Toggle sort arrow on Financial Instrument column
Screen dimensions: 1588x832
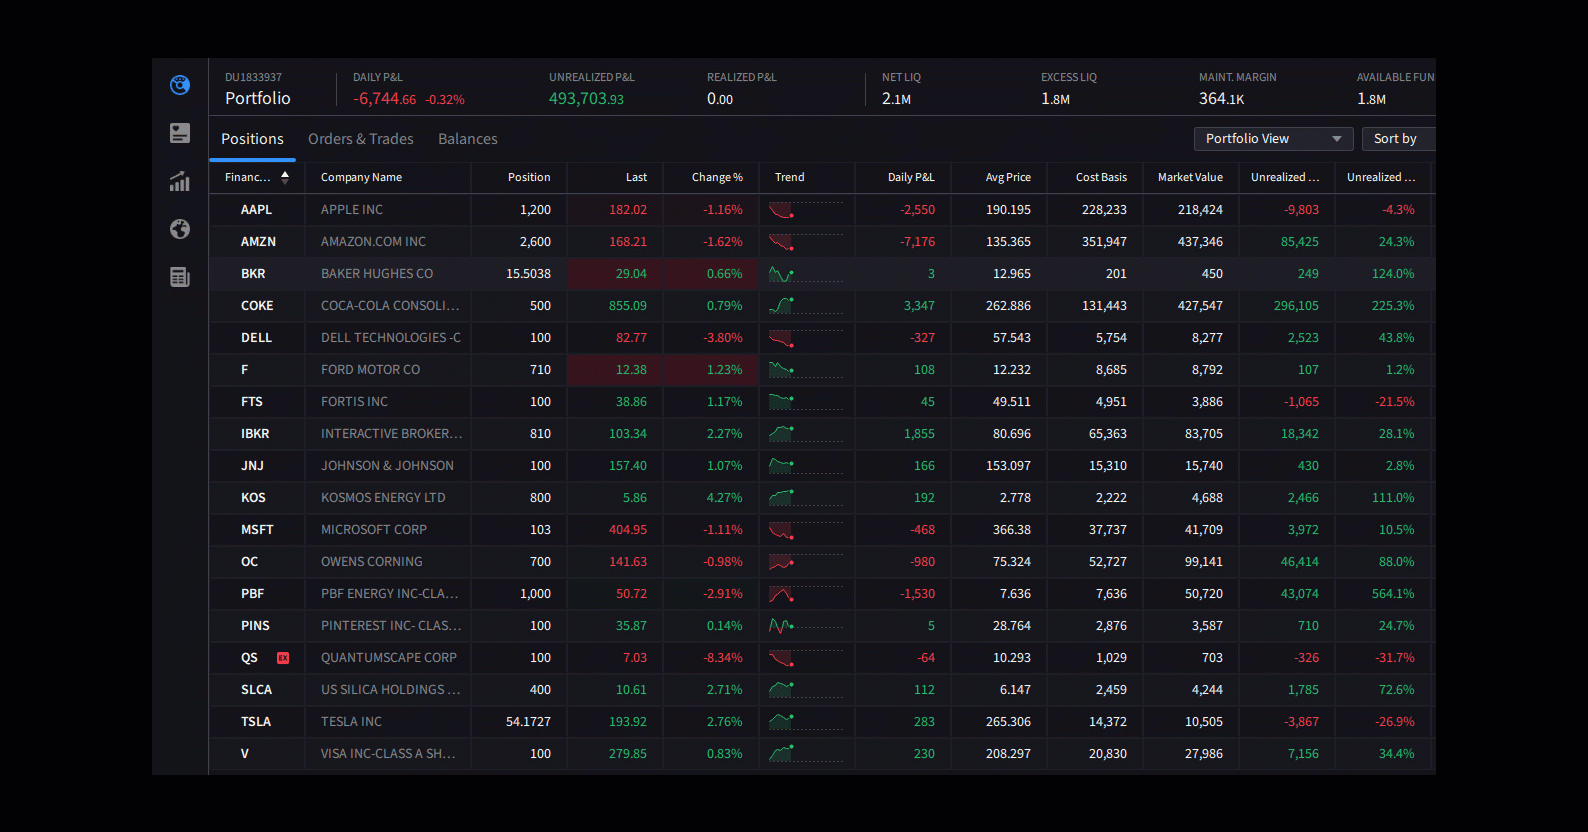(285, 177)
